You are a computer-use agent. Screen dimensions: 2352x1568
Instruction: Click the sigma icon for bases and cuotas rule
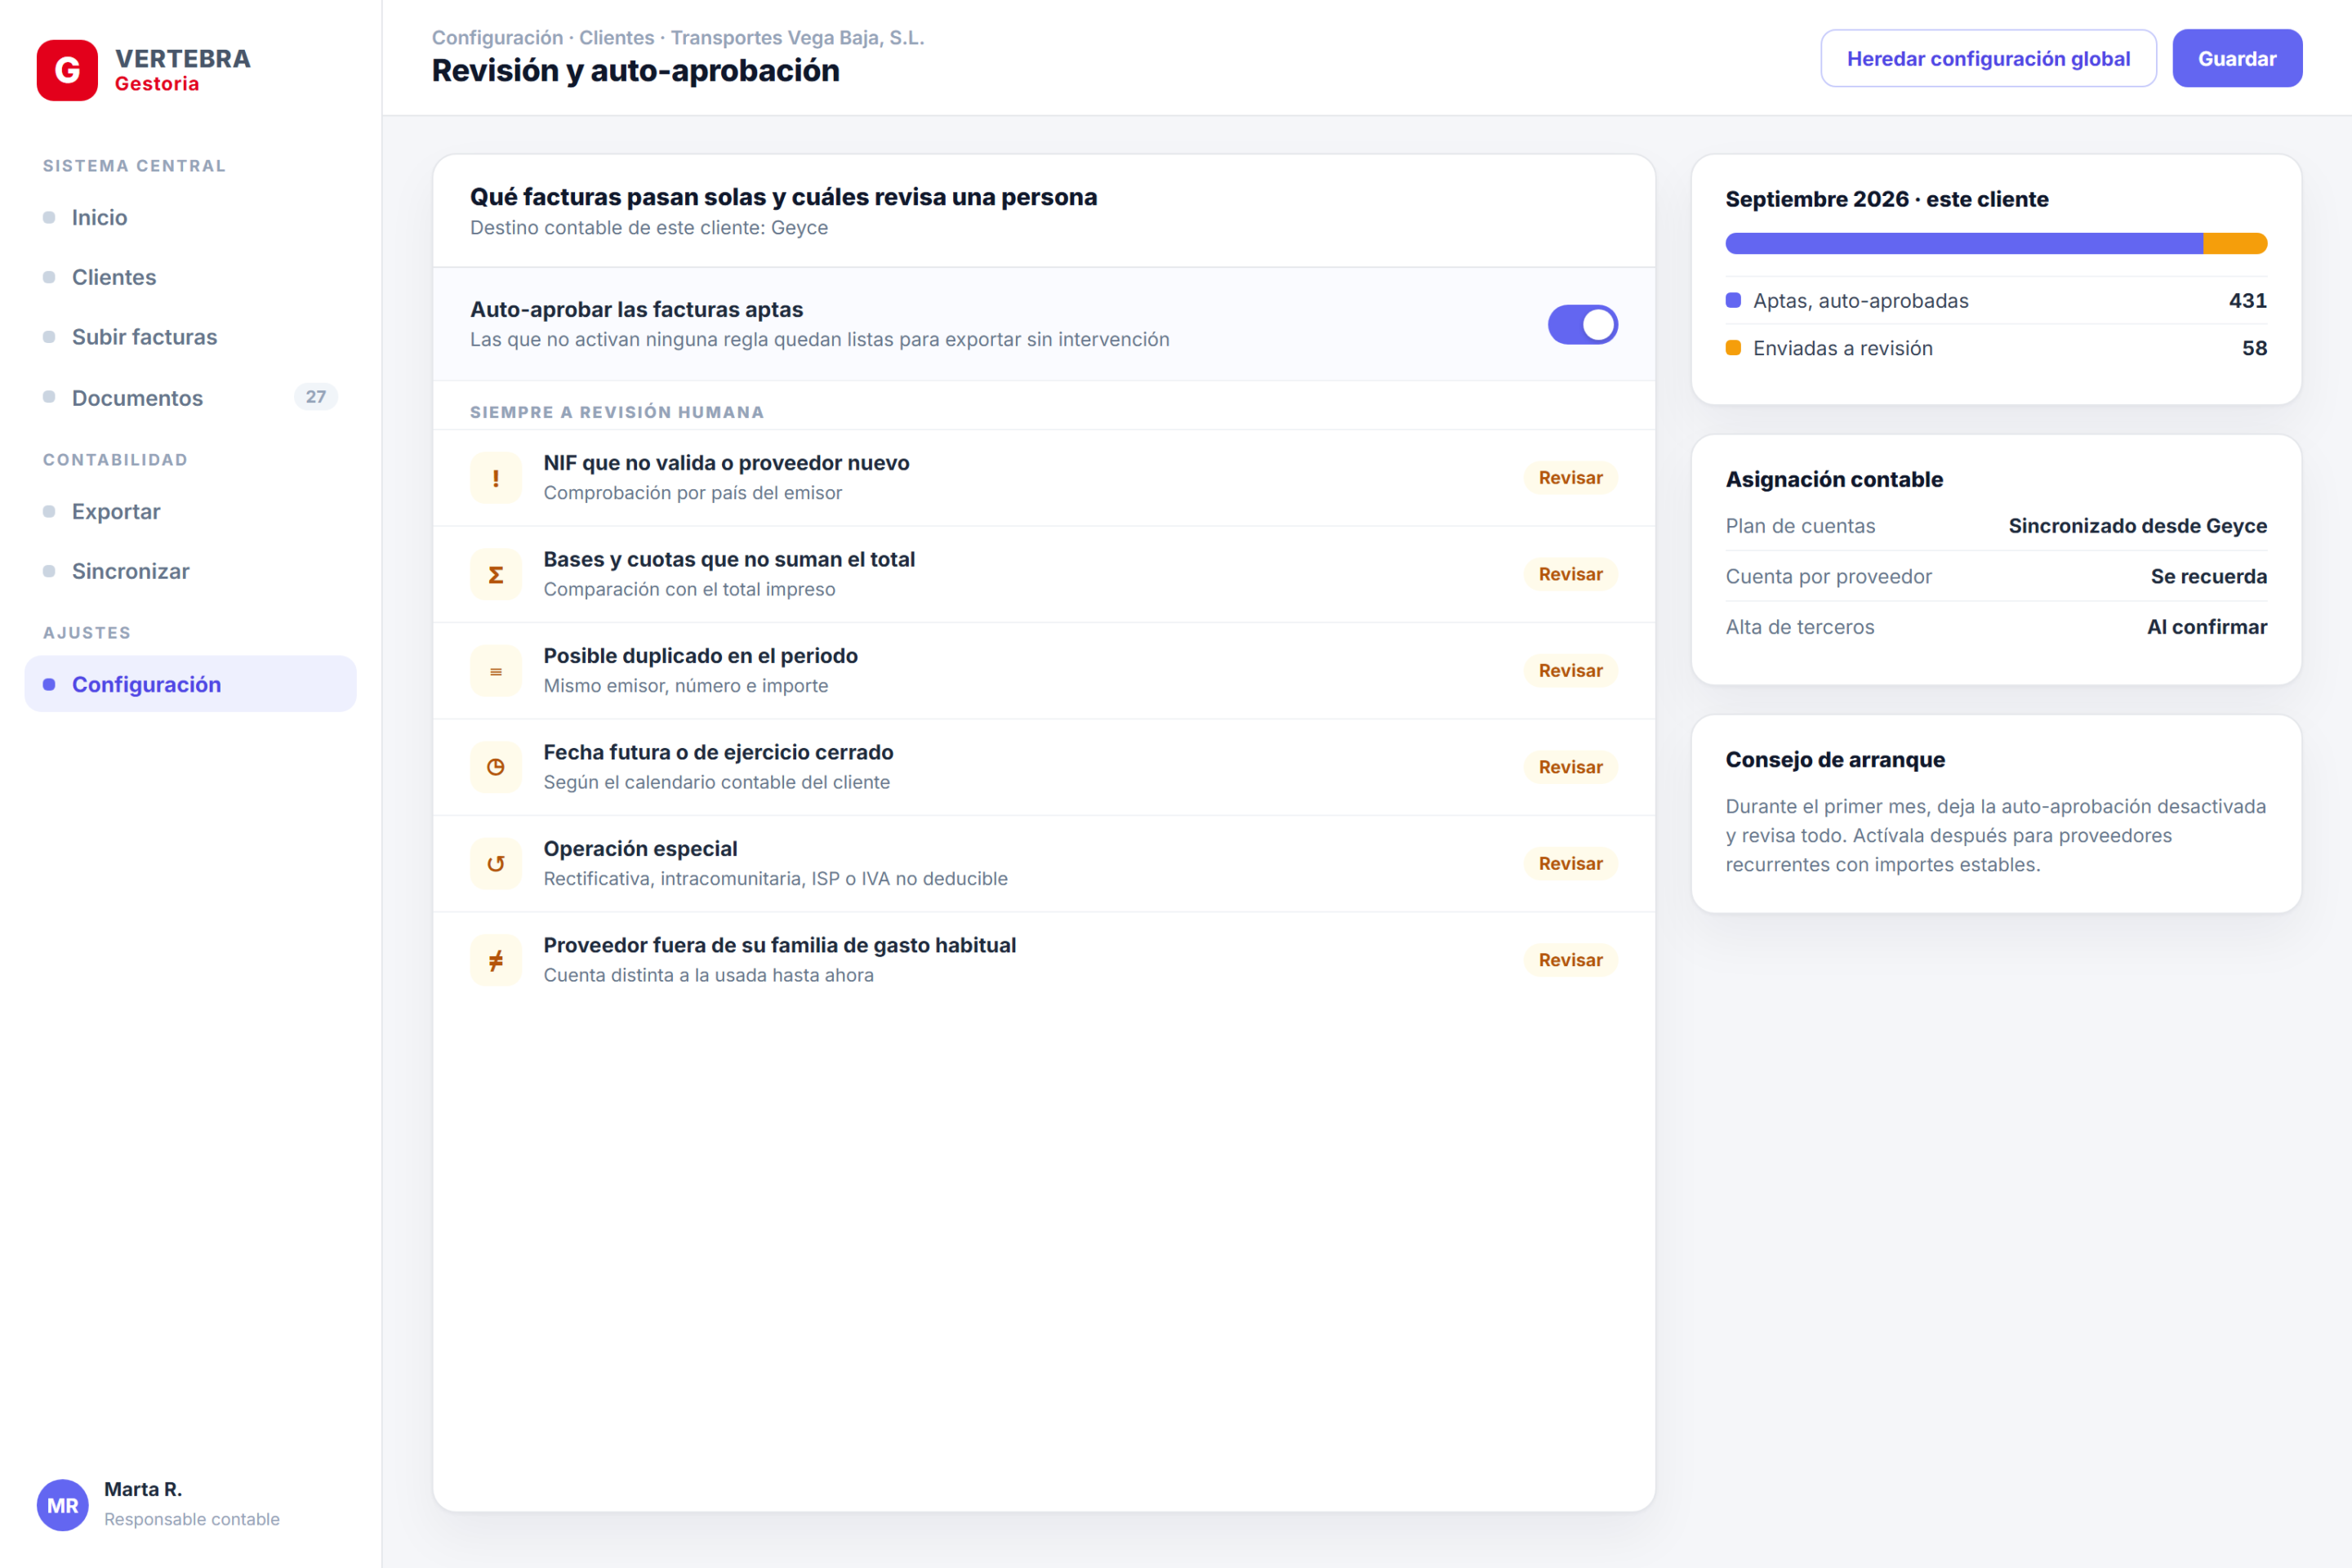click(x=496, y=574)
